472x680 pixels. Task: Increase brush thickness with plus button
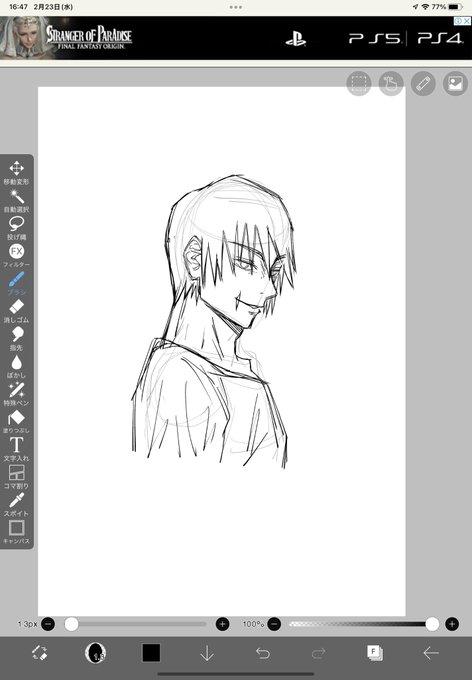tap(223, 624)
